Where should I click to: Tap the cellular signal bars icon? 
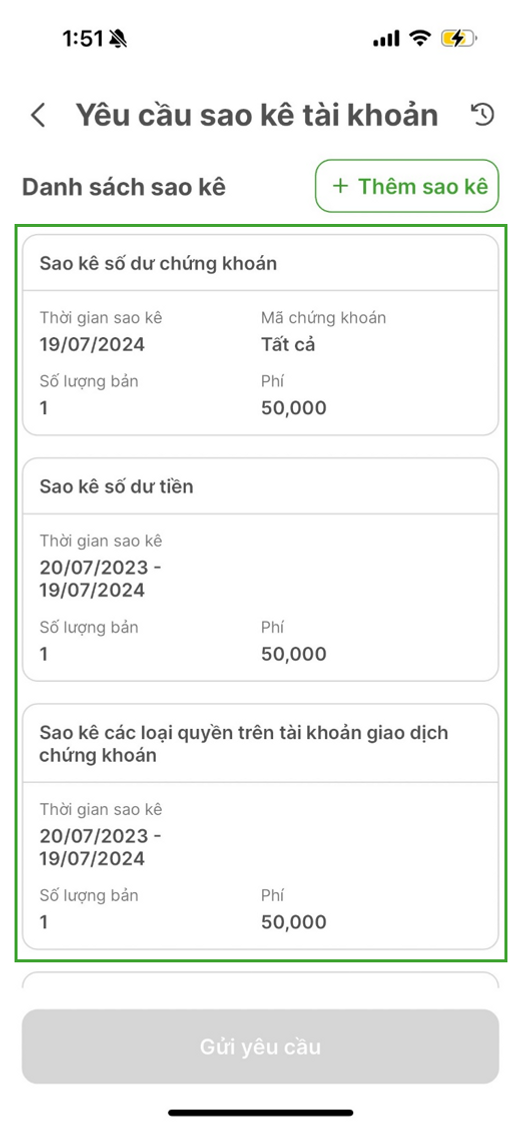386,39
